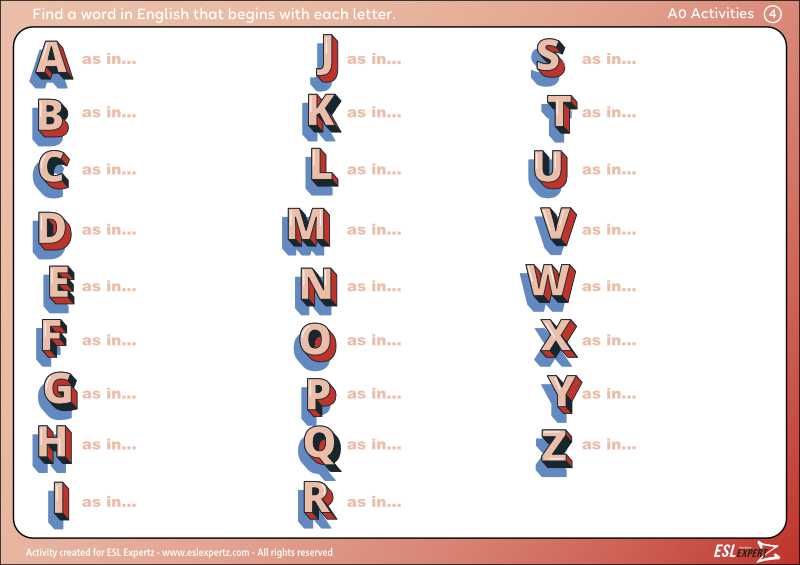Viewport: 800px width, 565px height.
Task: Click 'as in...' beside letter R
Action: (374, 502)
